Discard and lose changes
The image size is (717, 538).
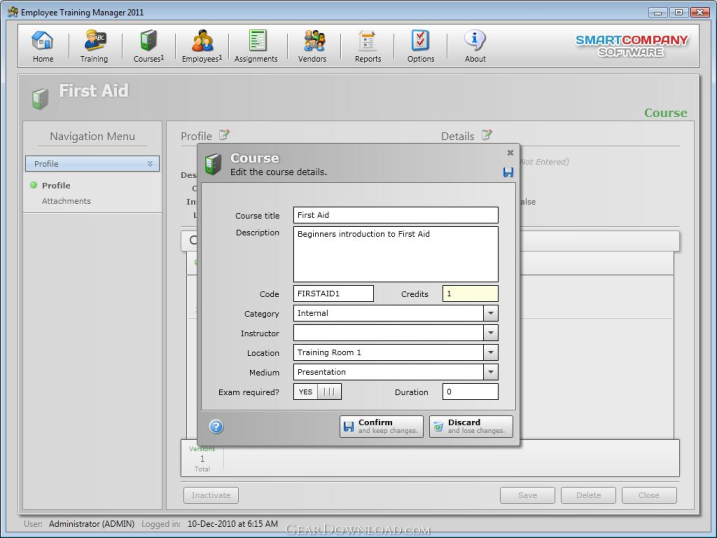471,426
